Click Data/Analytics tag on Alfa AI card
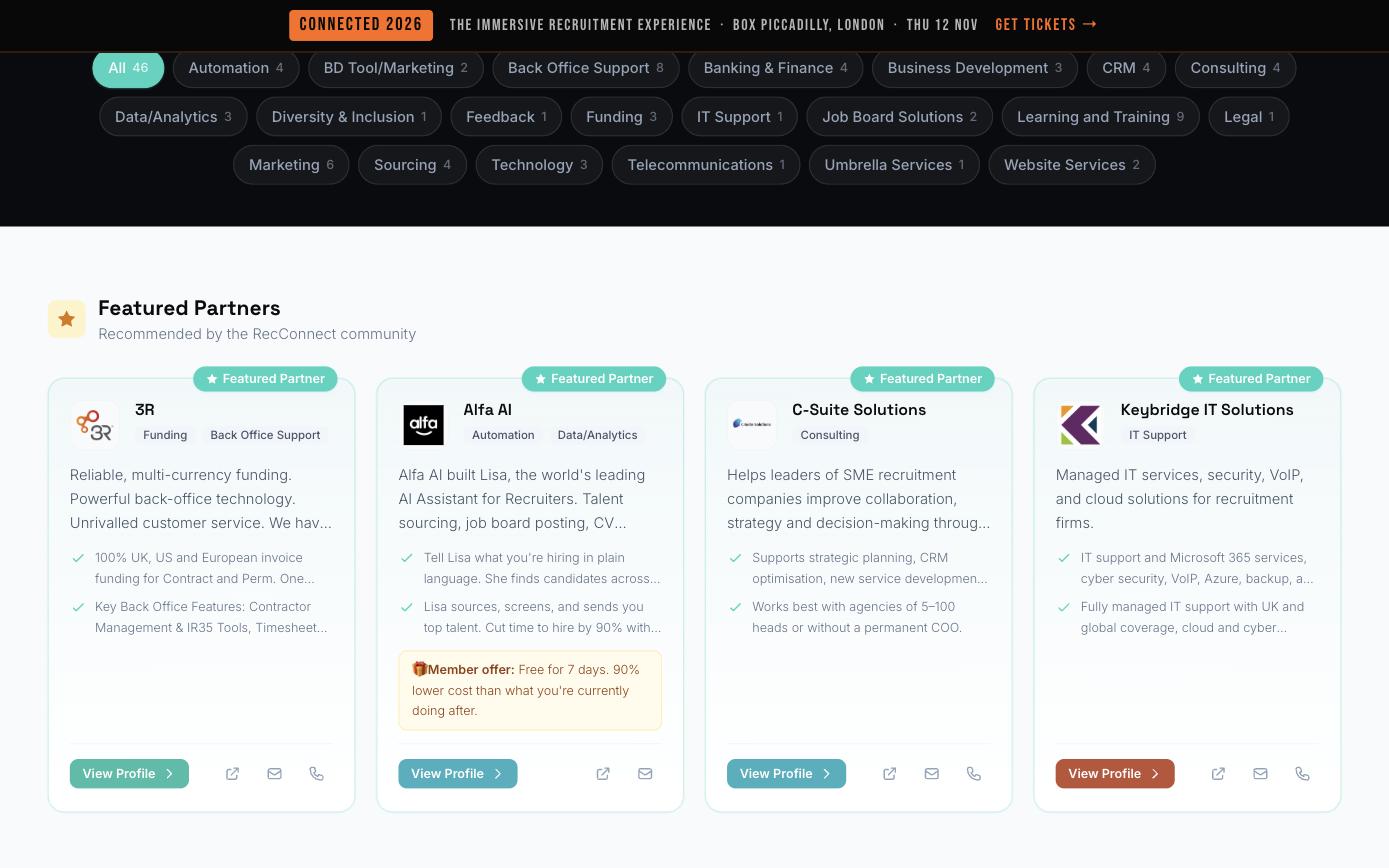 coord(597,435)
